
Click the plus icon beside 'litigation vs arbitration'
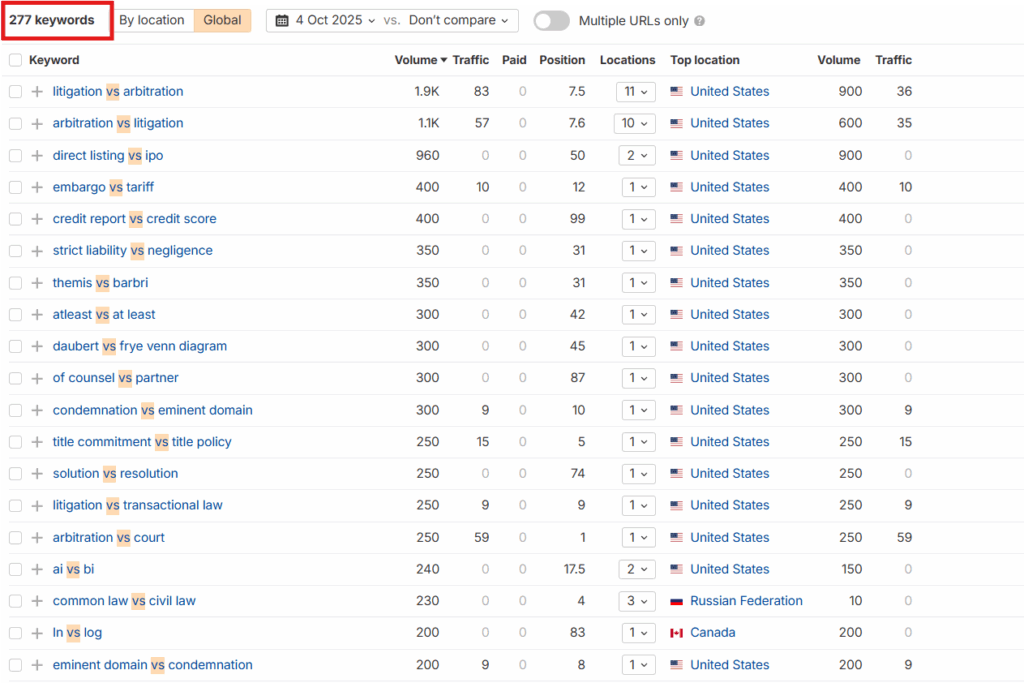(37, 92)
